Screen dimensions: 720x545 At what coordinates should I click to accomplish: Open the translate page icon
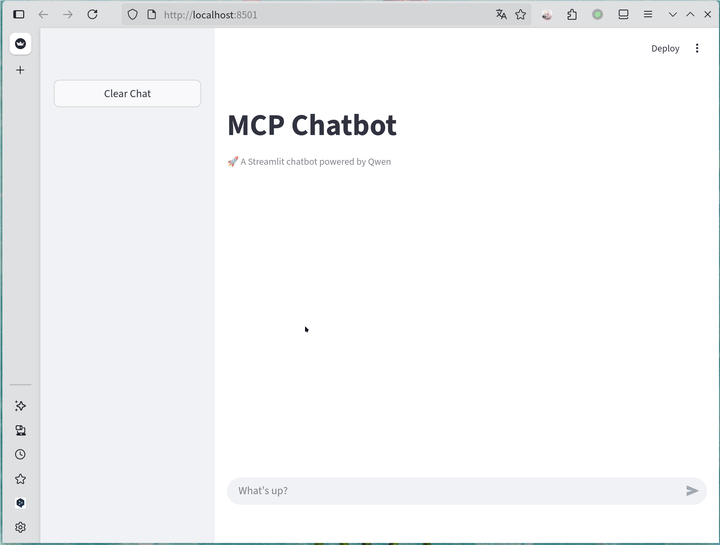pos(501,15)
